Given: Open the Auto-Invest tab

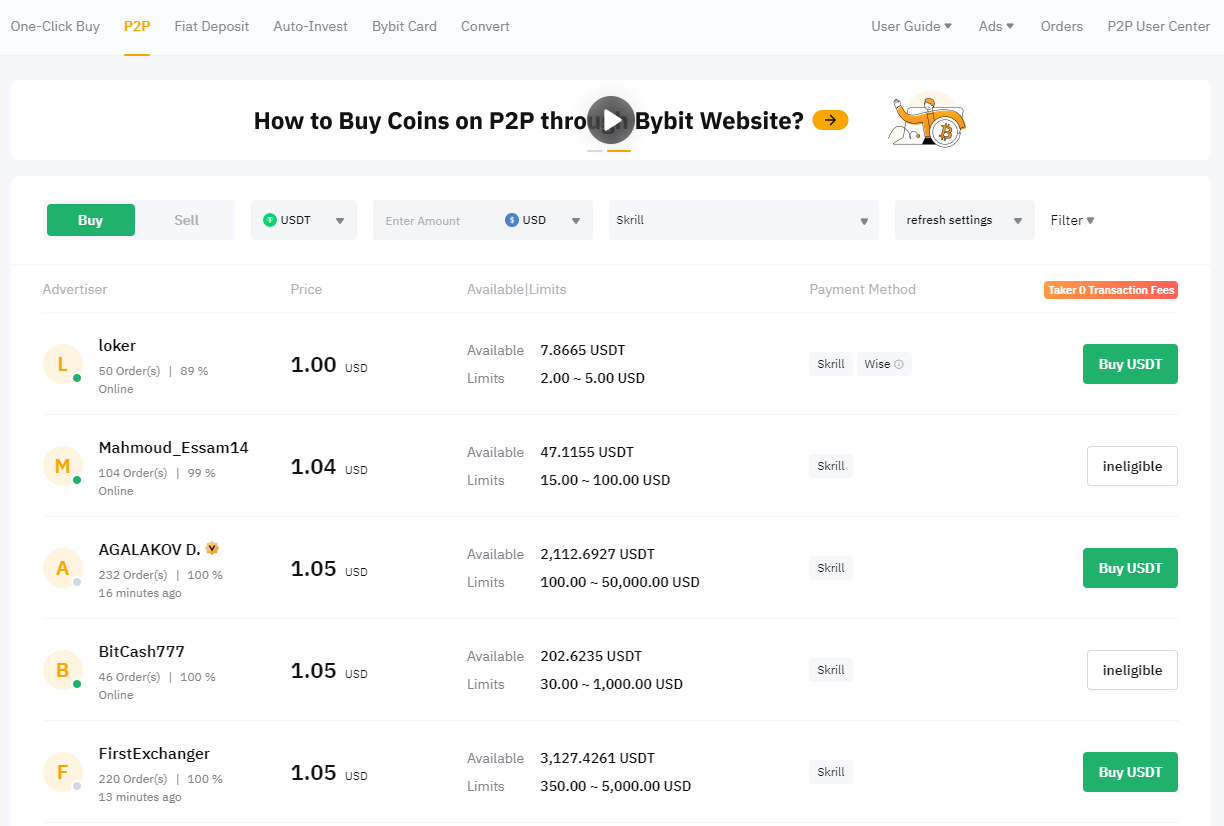Looking at the screenshot, I should (311, 26).
